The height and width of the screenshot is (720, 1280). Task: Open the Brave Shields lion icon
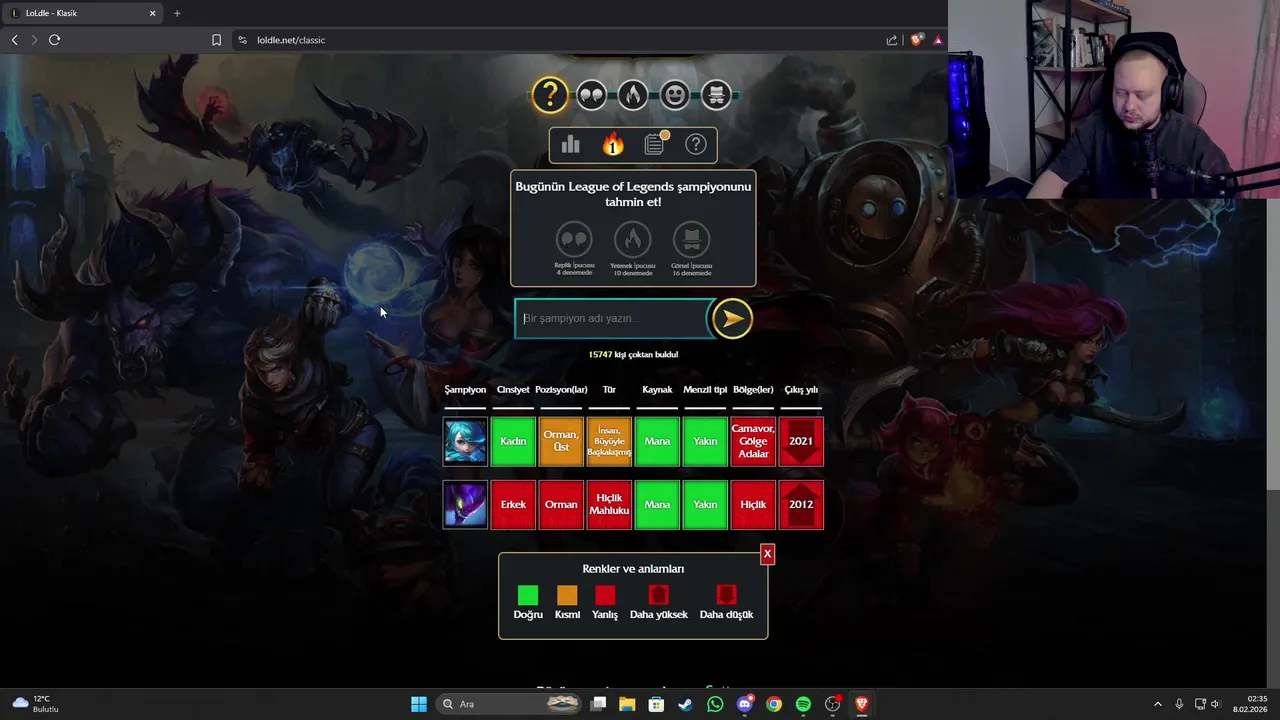point(916,40)
